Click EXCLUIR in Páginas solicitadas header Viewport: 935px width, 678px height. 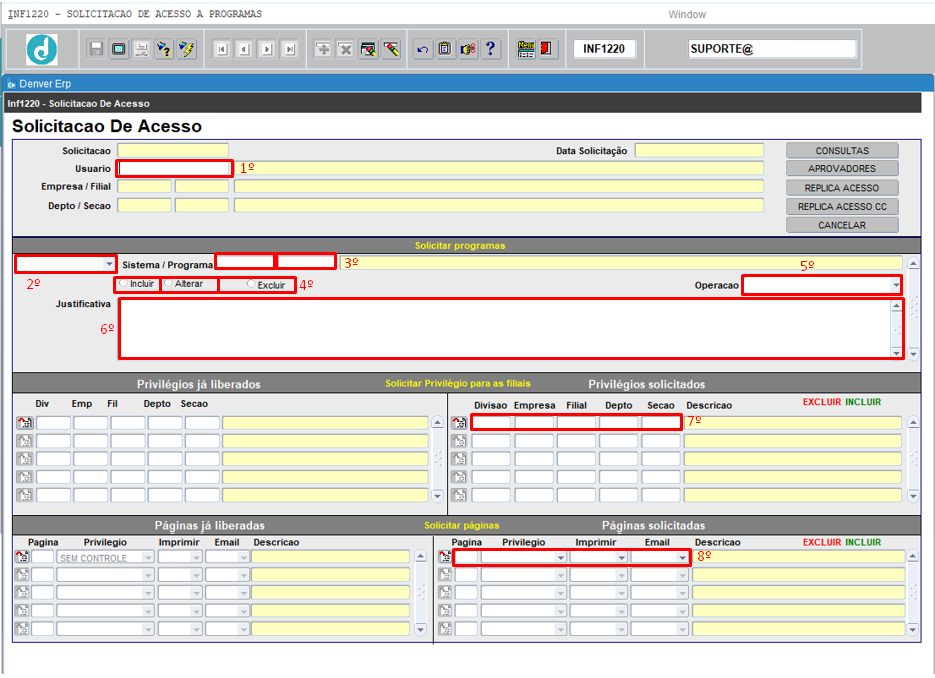[x=822, y=542]
